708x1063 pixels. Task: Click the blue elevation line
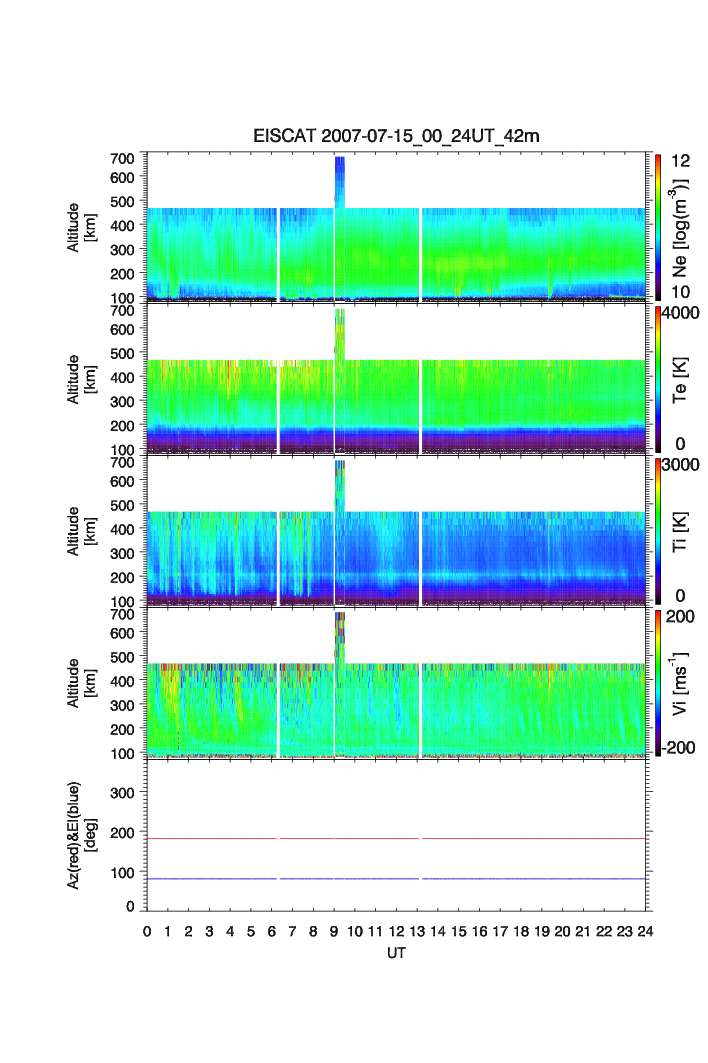pos(400,878)
